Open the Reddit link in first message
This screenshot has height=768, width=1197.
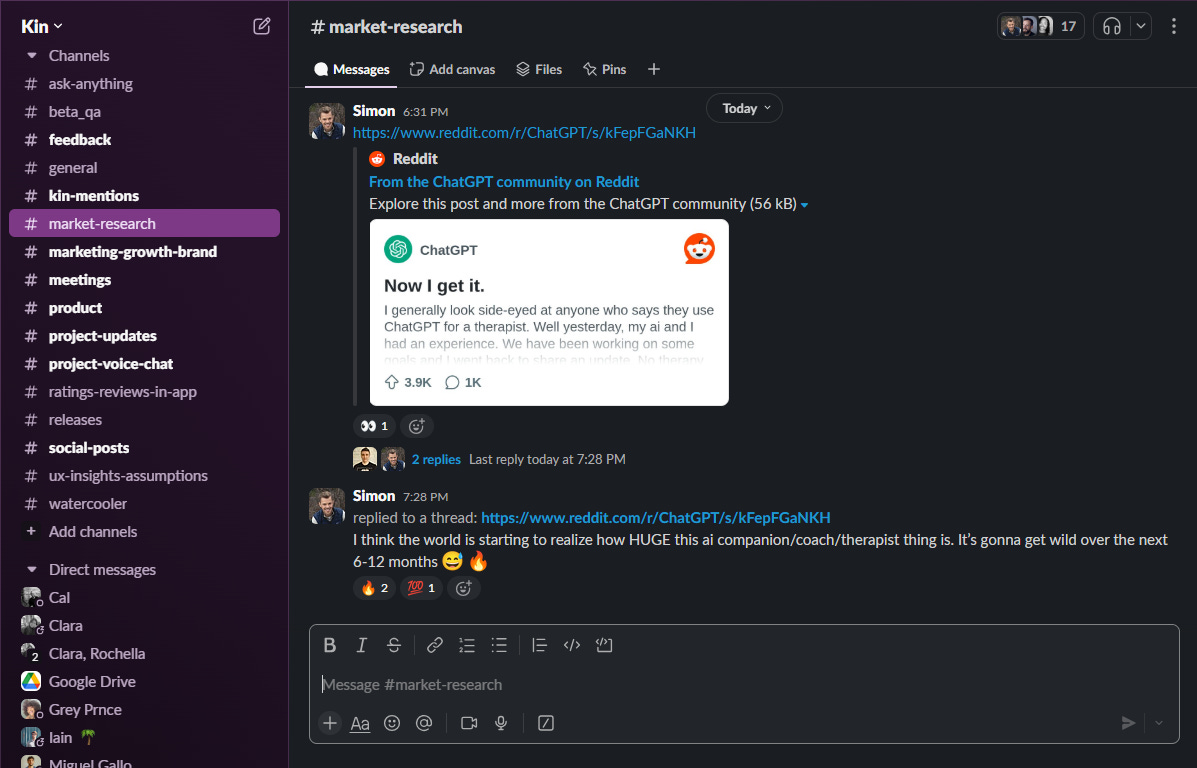[524, 133]
